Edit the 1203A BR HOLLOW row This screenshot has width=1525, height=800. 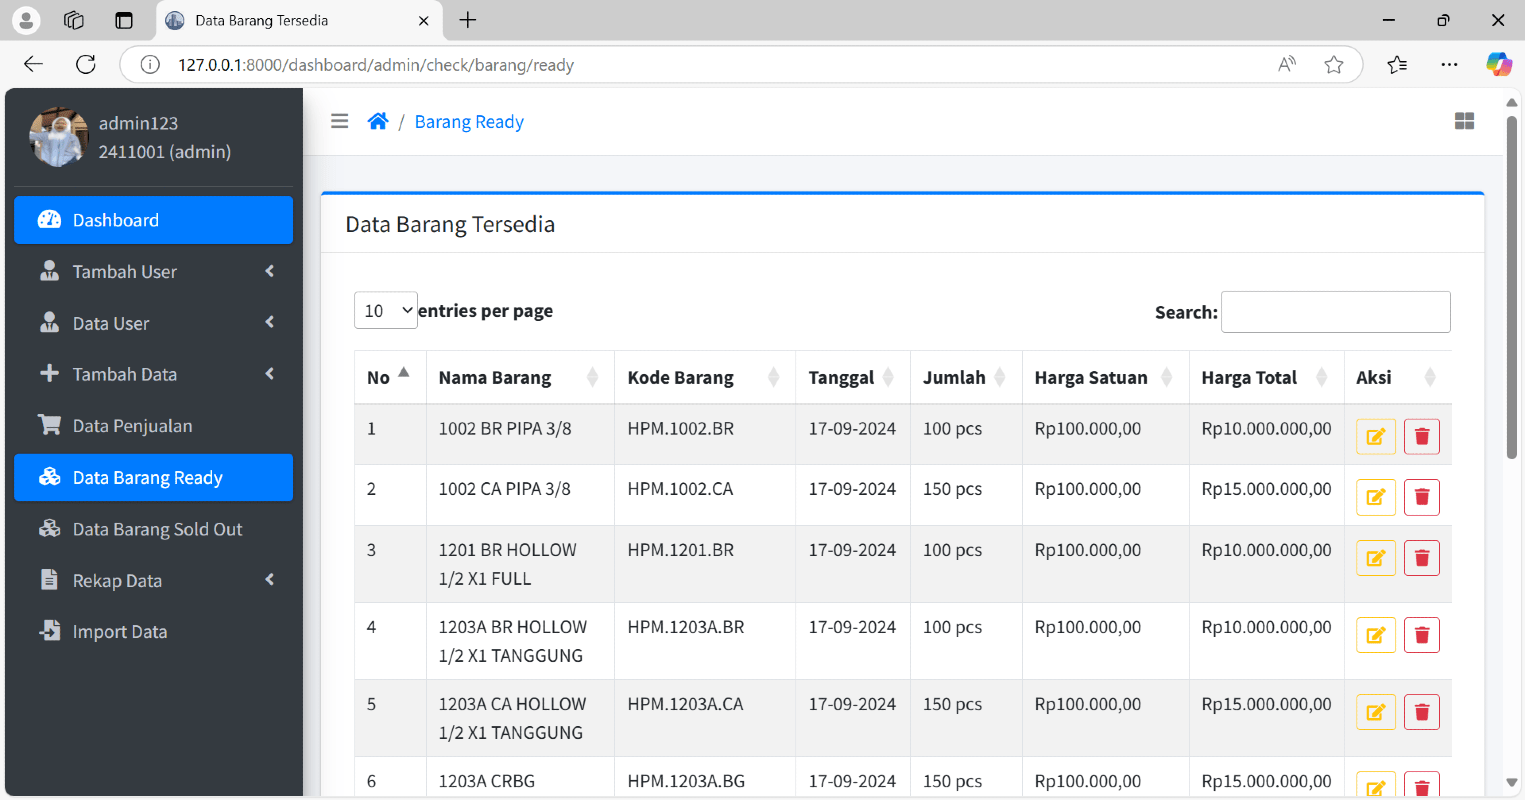(1376, 635)
